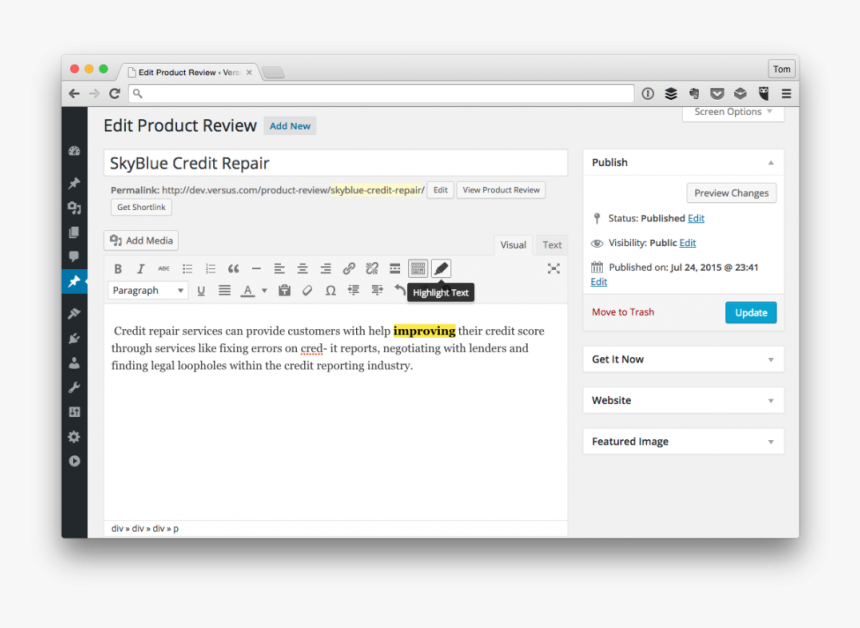This screenshot has height=628, width=860.
Task: Collapse the Publish panel
Action: point(771,163)
